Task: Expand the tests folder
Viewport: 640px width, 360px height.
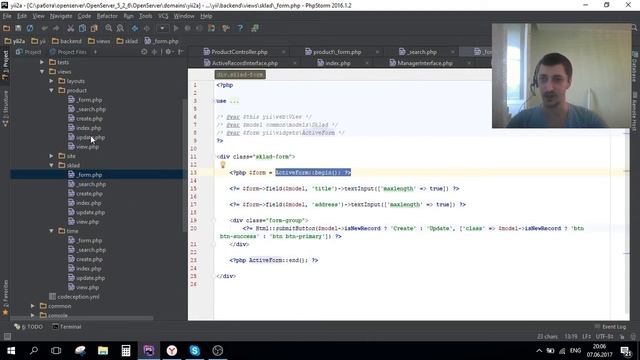Action: coord(42,62)
